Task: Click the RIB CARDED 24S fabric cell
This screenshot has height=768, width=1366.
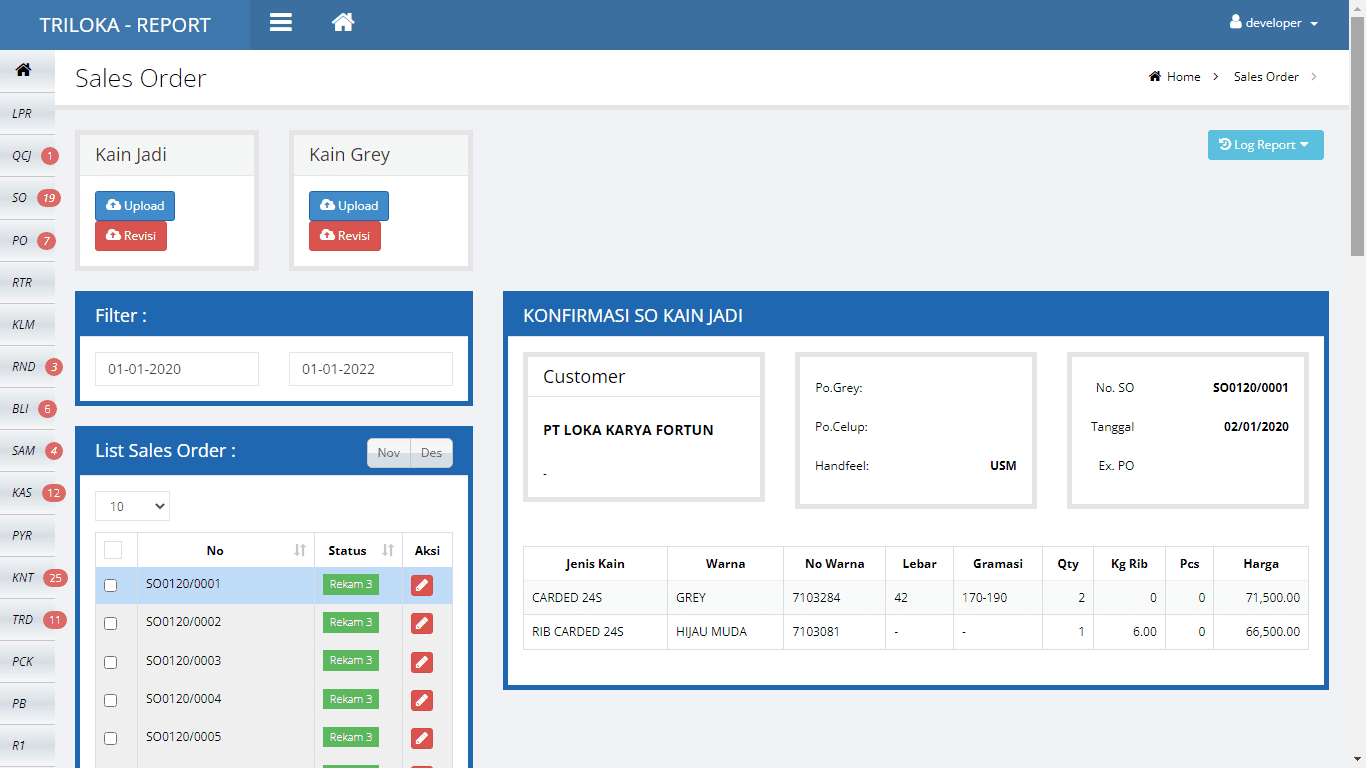Action: coord(595,632)
